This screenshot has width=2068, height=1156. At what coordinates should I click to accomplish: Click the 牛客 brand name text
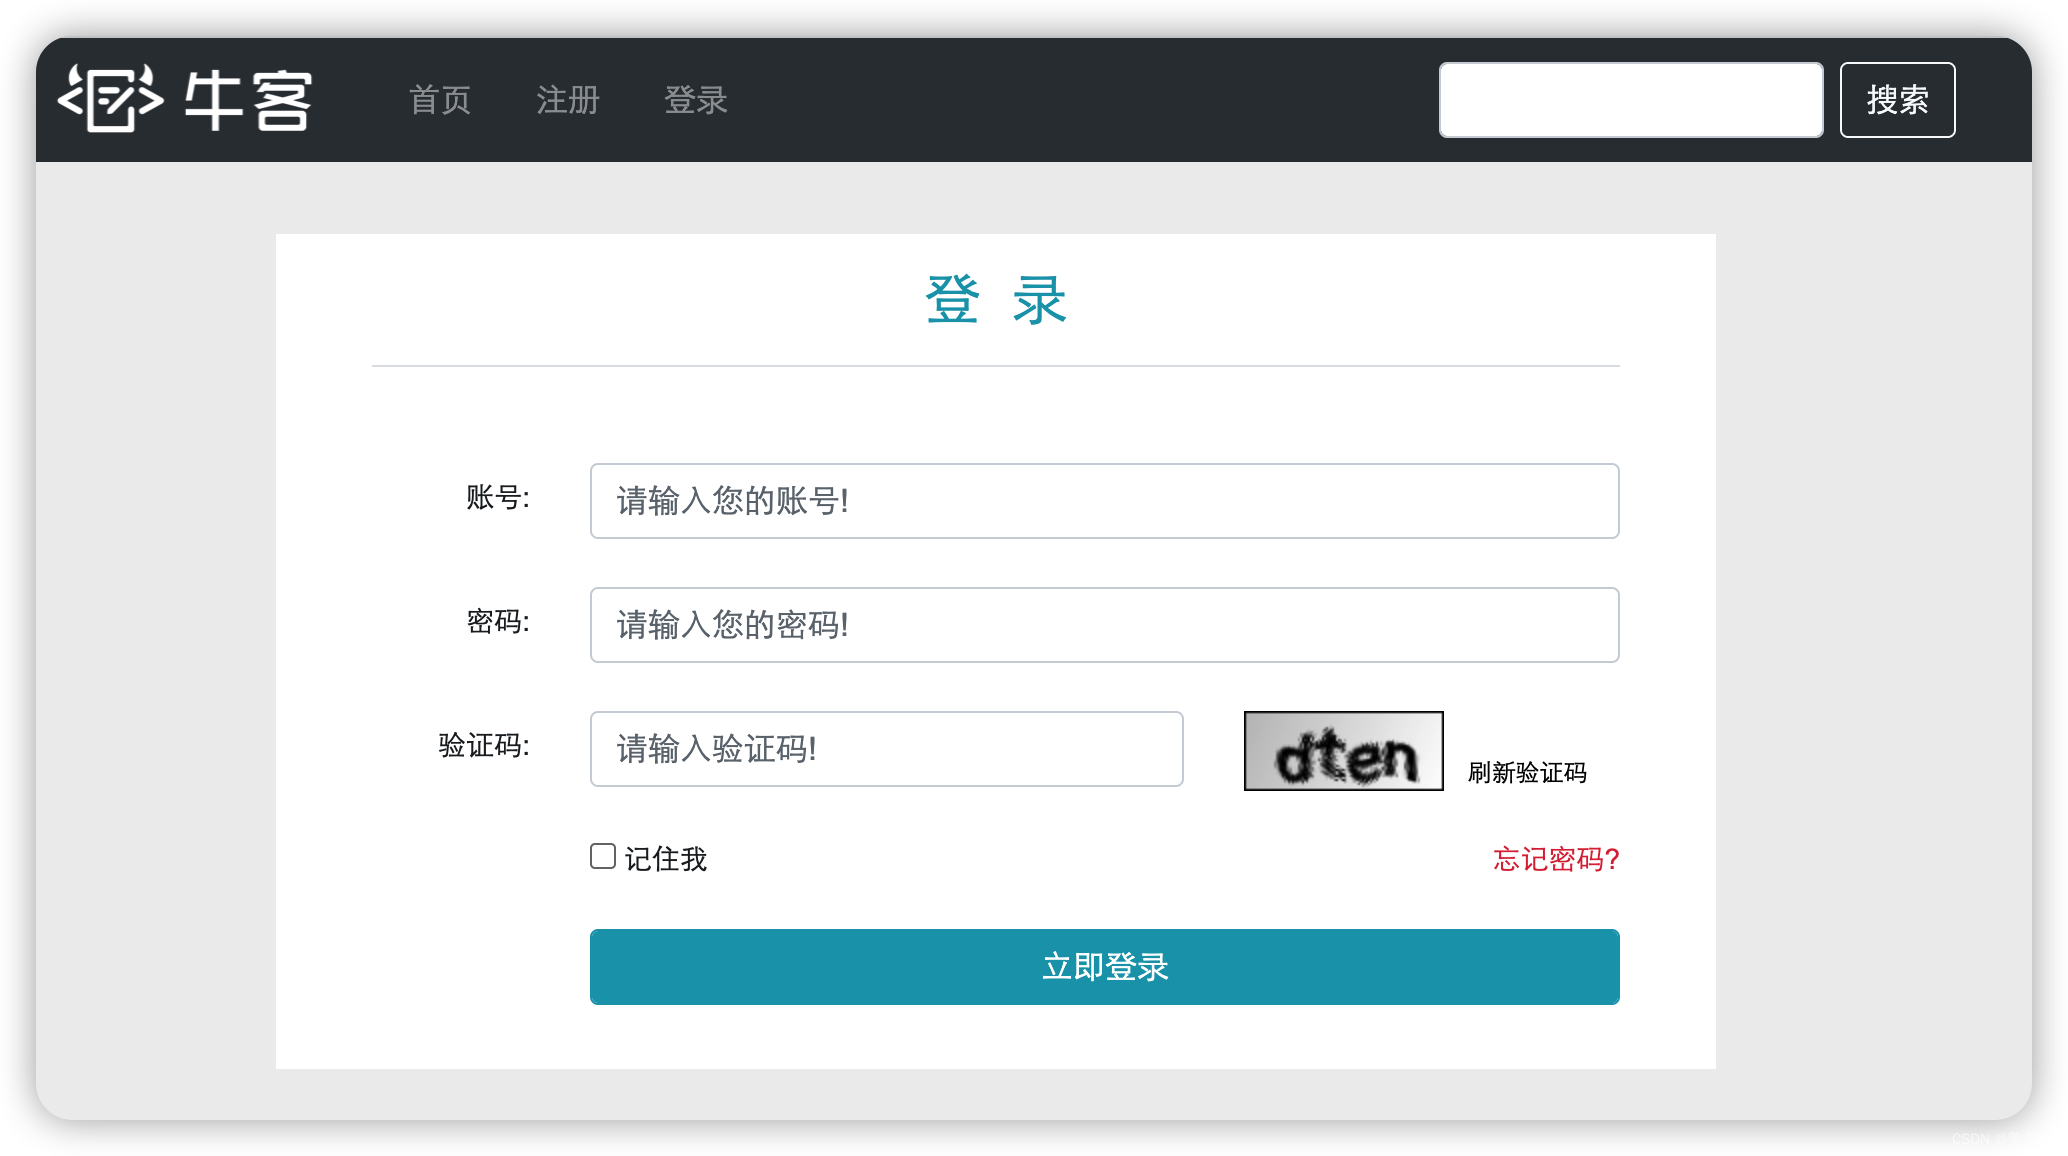coord(248,100)
